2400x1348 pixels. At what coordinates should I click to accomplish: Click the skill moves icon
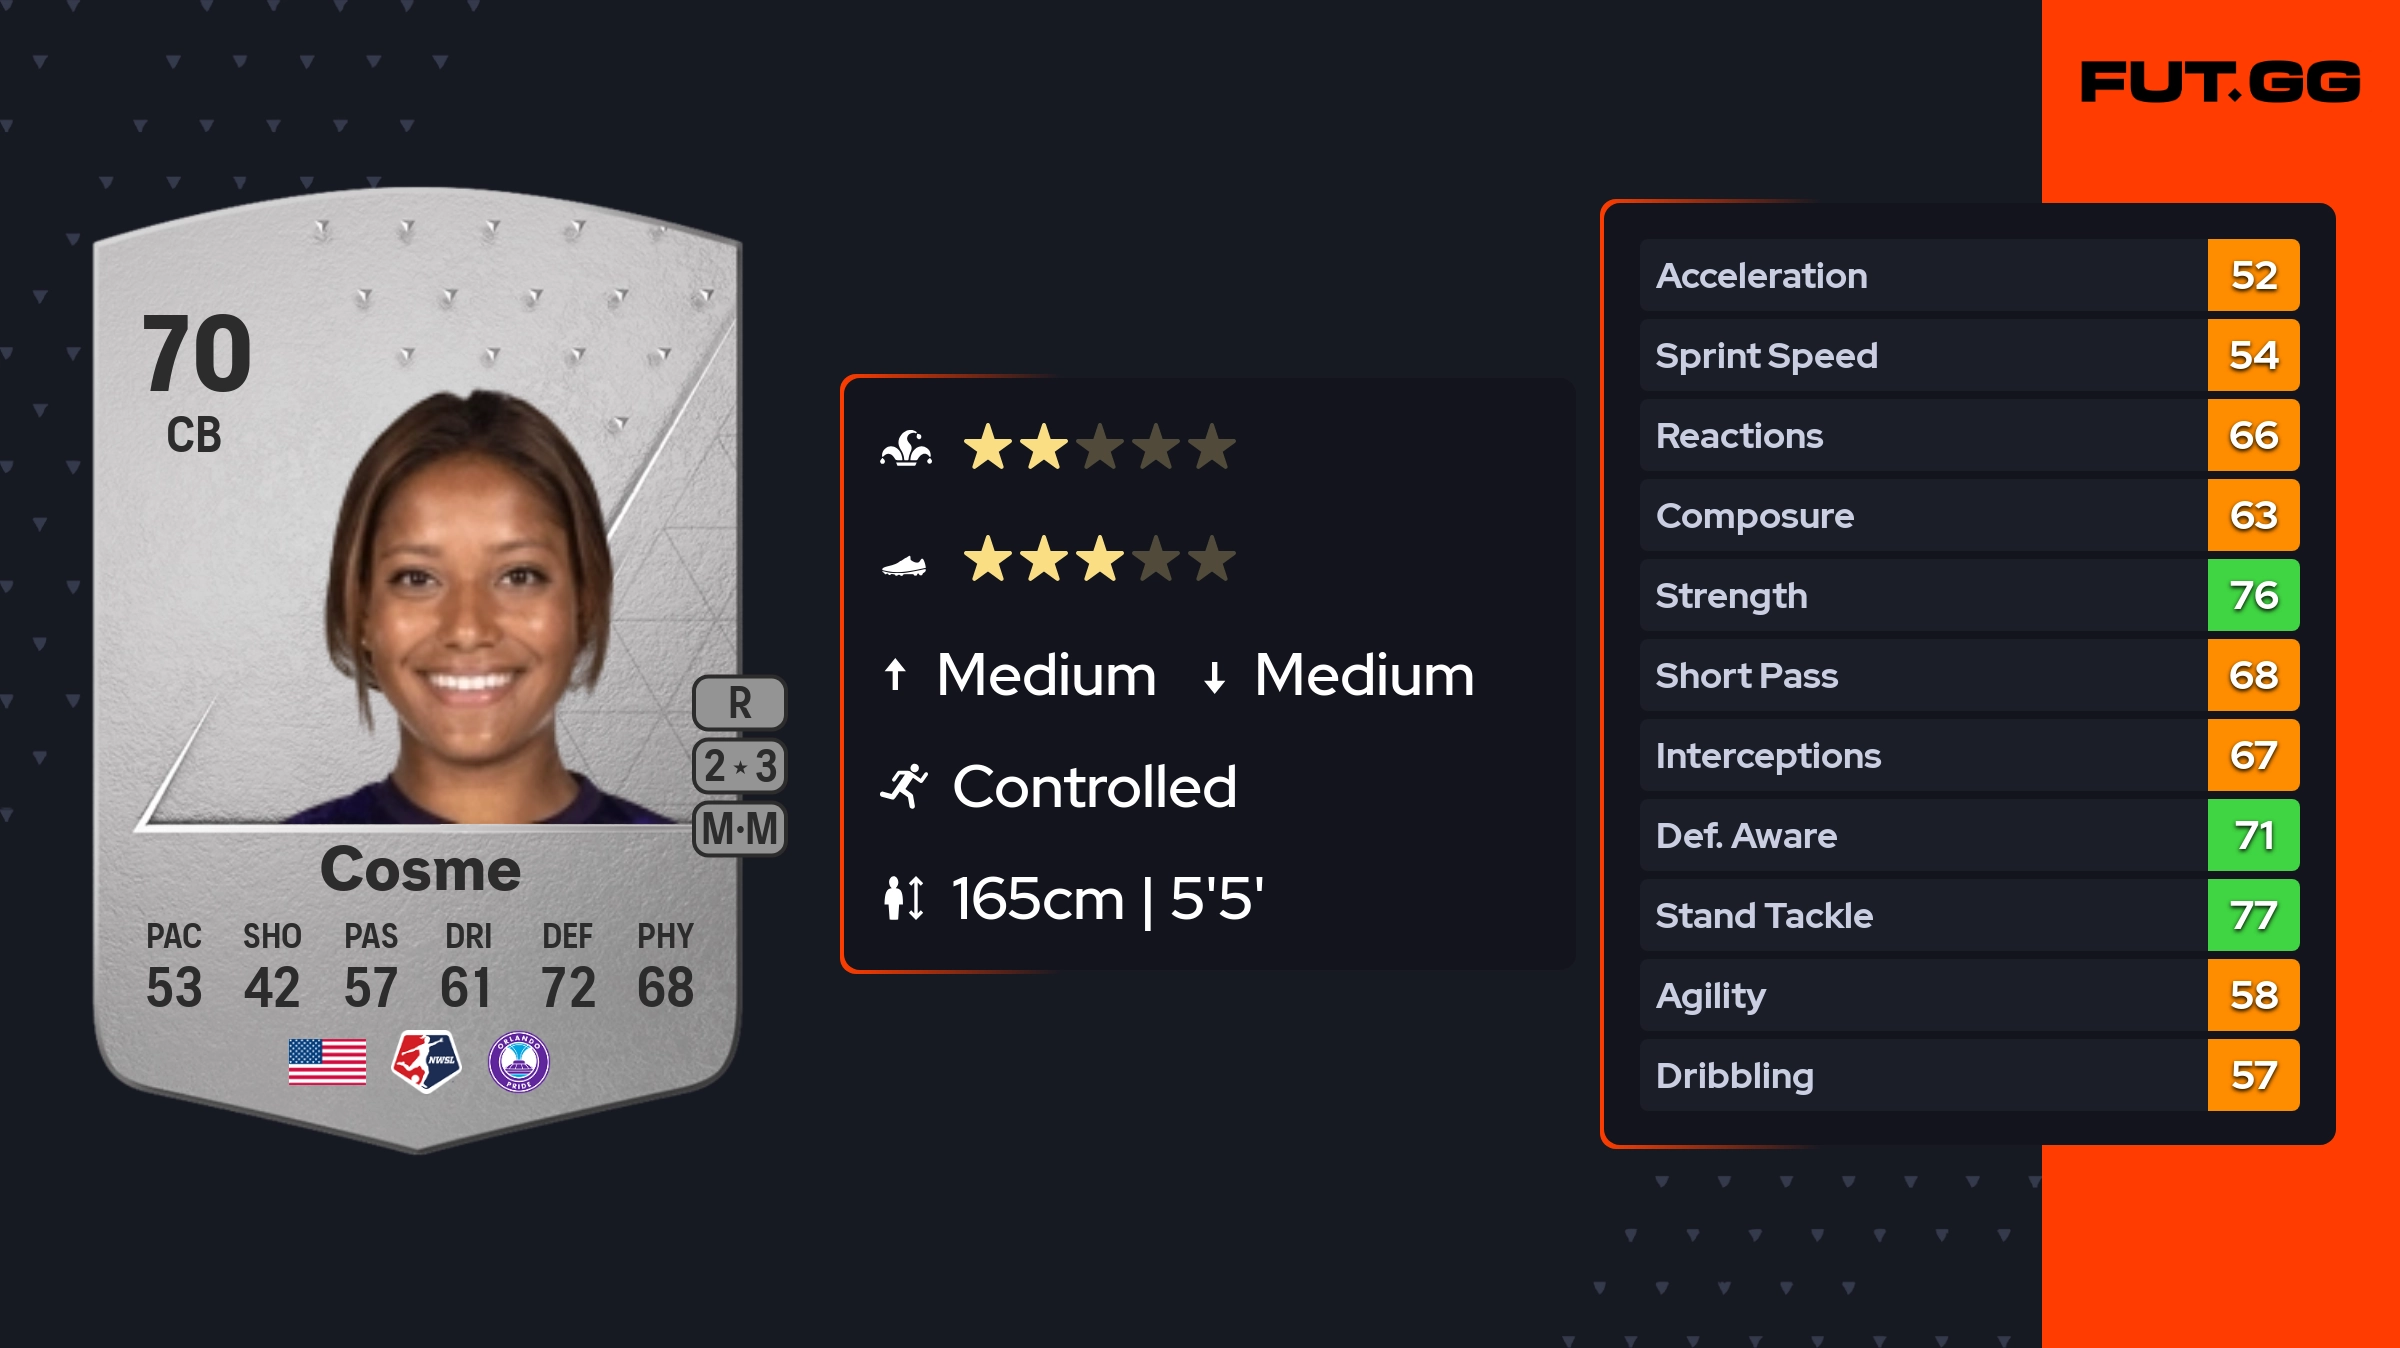click(905, 448)
